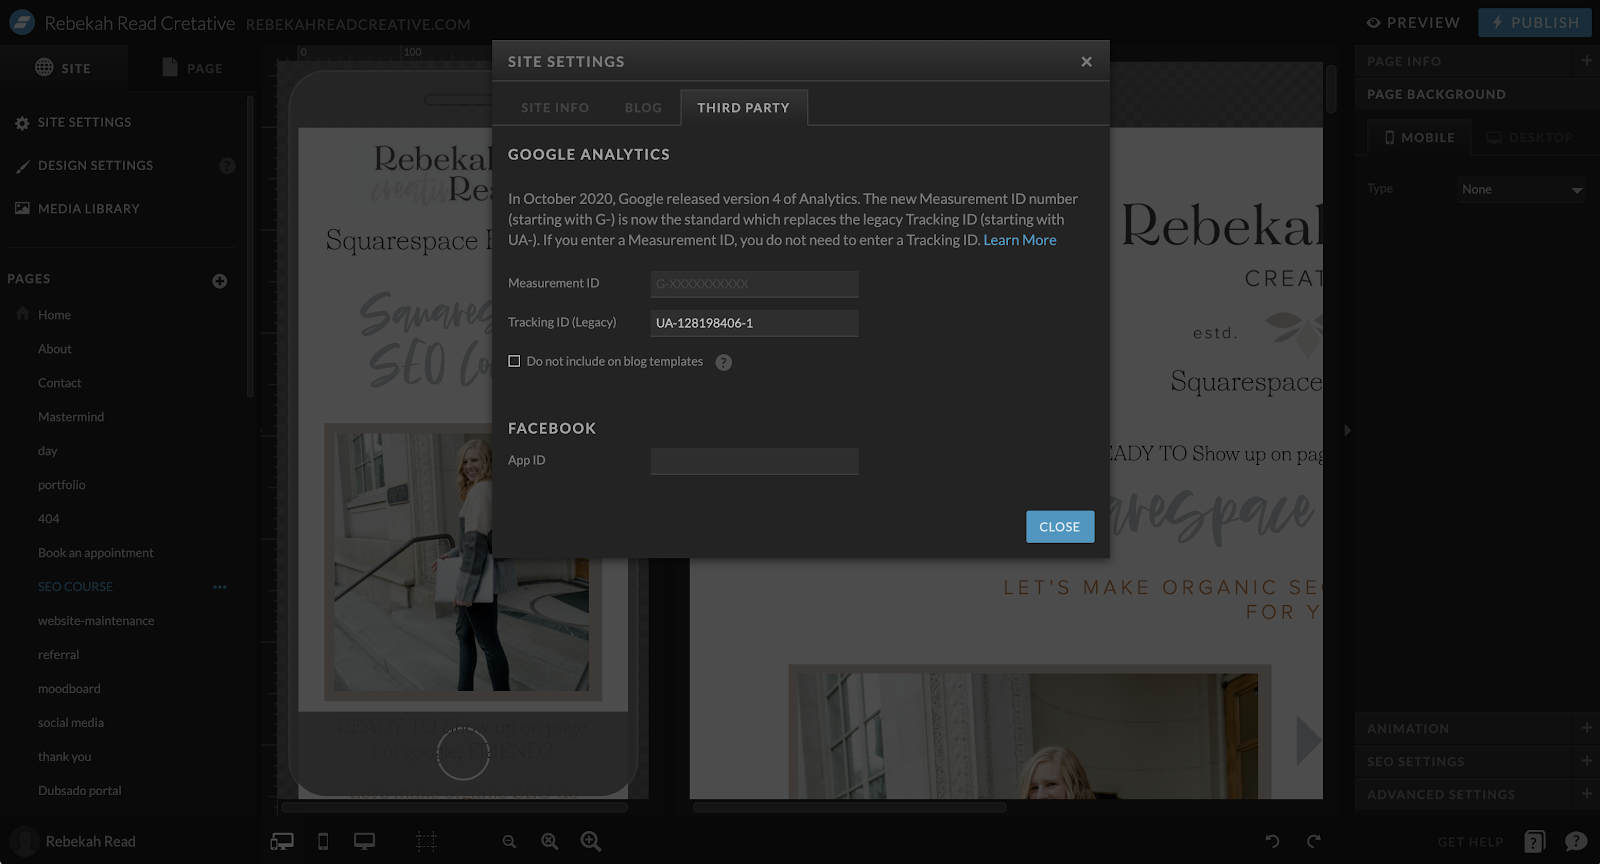Switch to desktop-only view icon
1600x864 pixels.
[x=364, y=842]
